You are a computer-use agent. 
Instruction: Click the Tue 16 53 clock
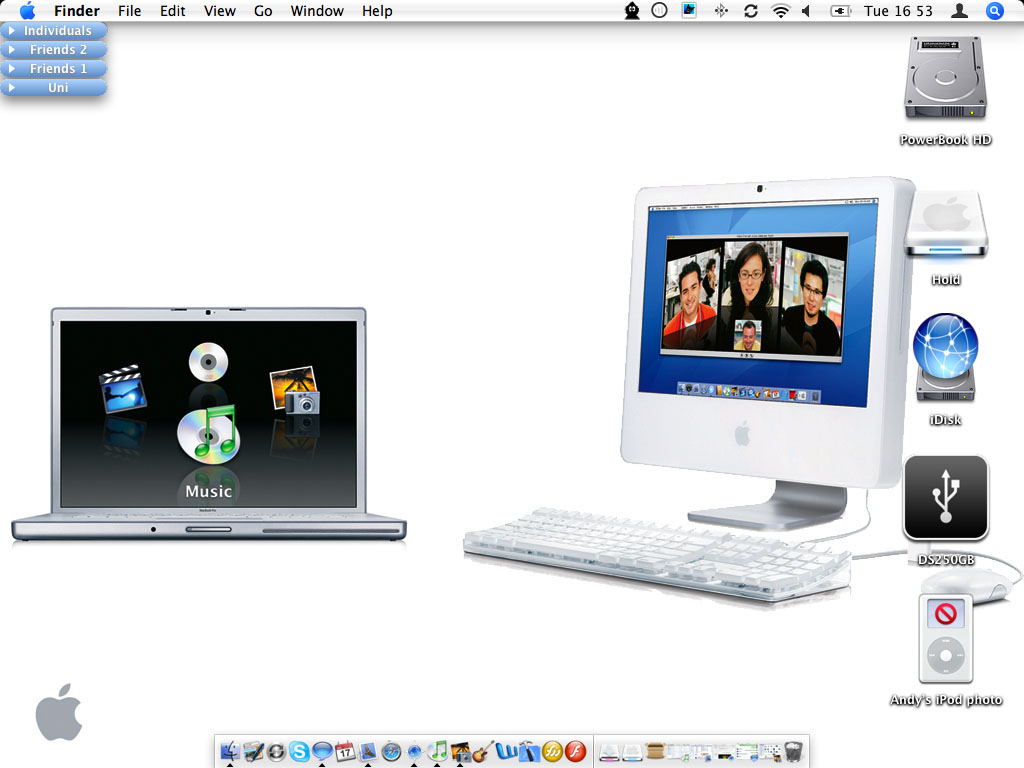(x=898, y=10)
